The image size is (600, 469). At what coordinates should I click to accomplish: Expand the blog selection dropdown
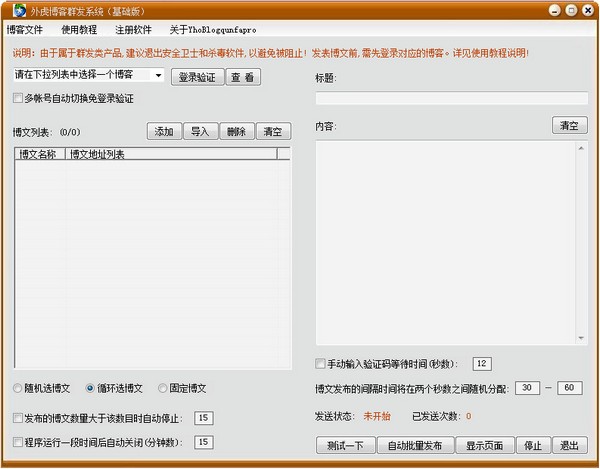[x=158, y=75]
